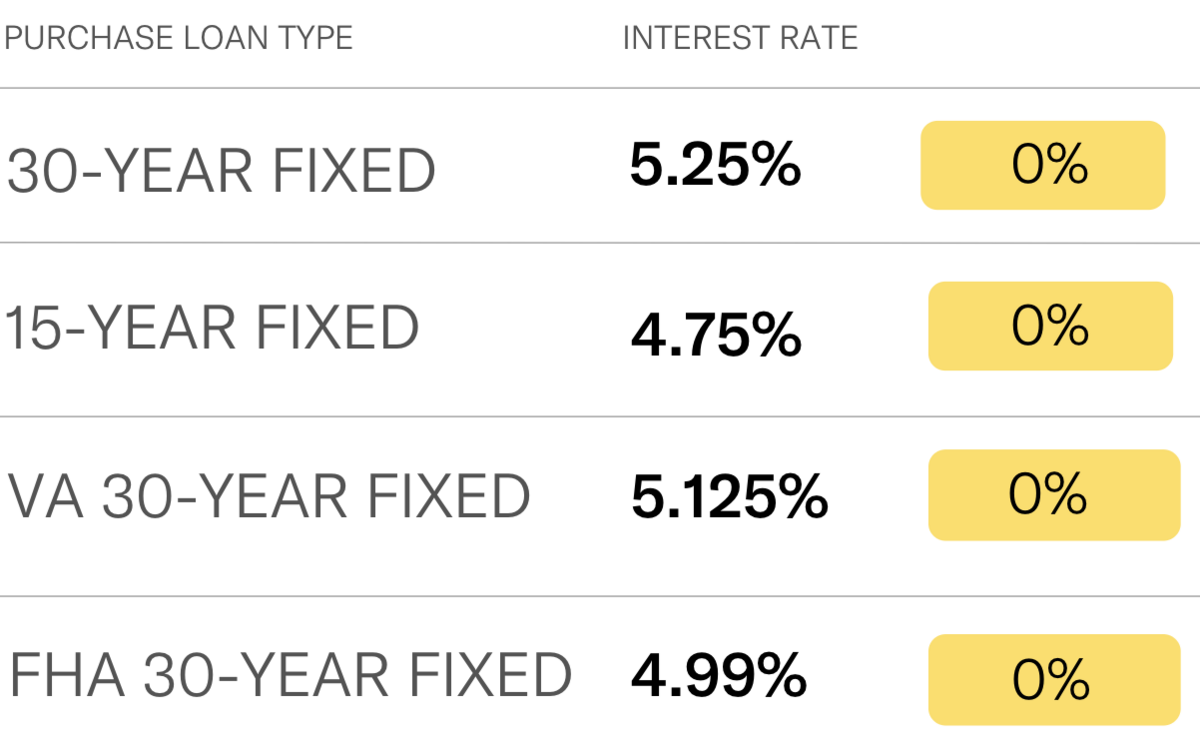Click the PURCHASE LOAN TYPE column header
The height and width of the screenshot is (741, 1200).
(x=178, y=38)
